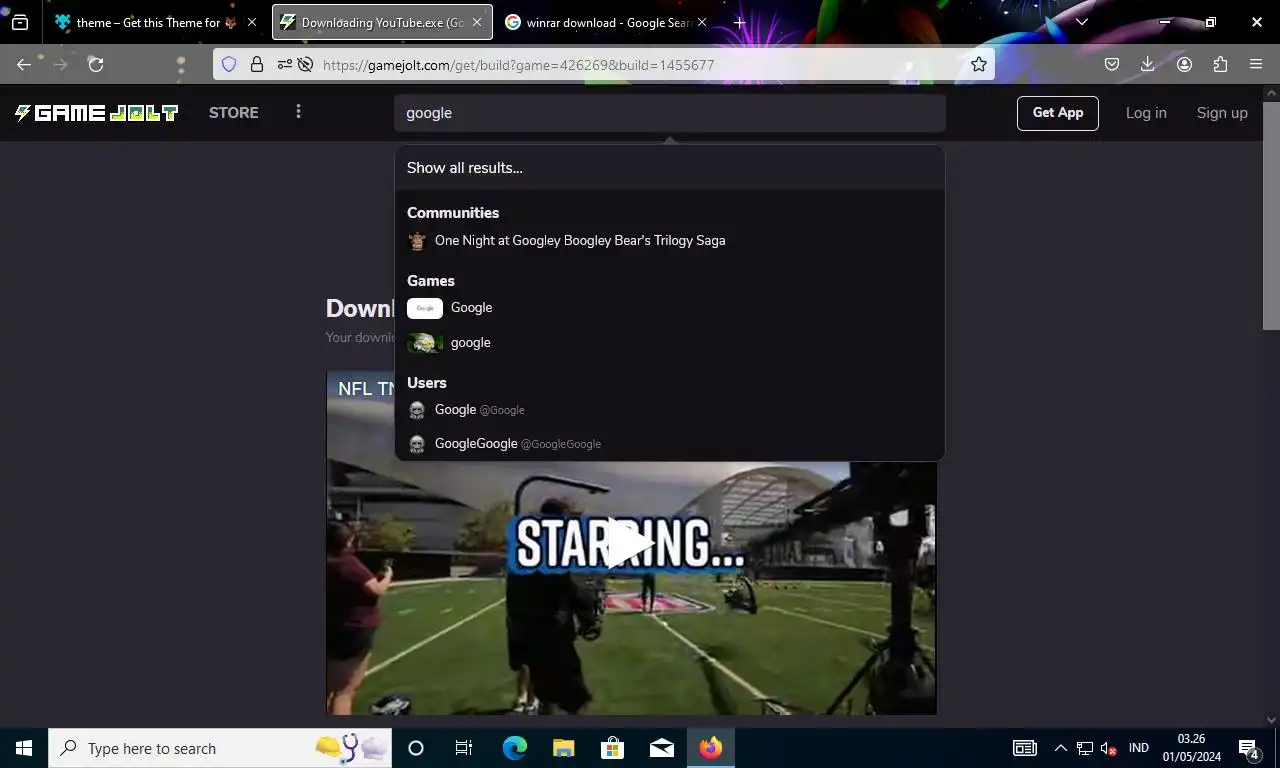The image size is (1280, 768).
Task: Close the theme tab
Action: pos(252,22)
